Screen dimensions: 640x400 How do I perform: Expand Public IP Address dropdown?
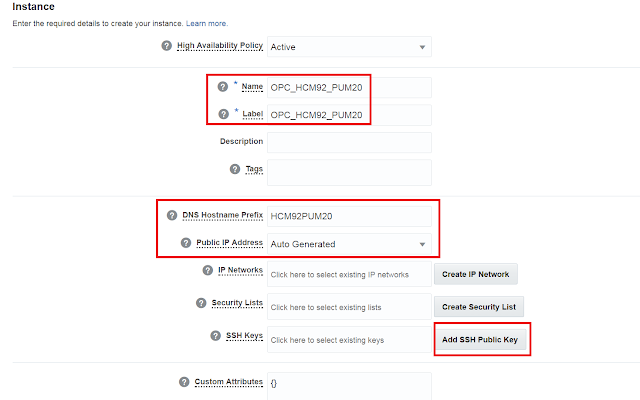click(349, 244)
